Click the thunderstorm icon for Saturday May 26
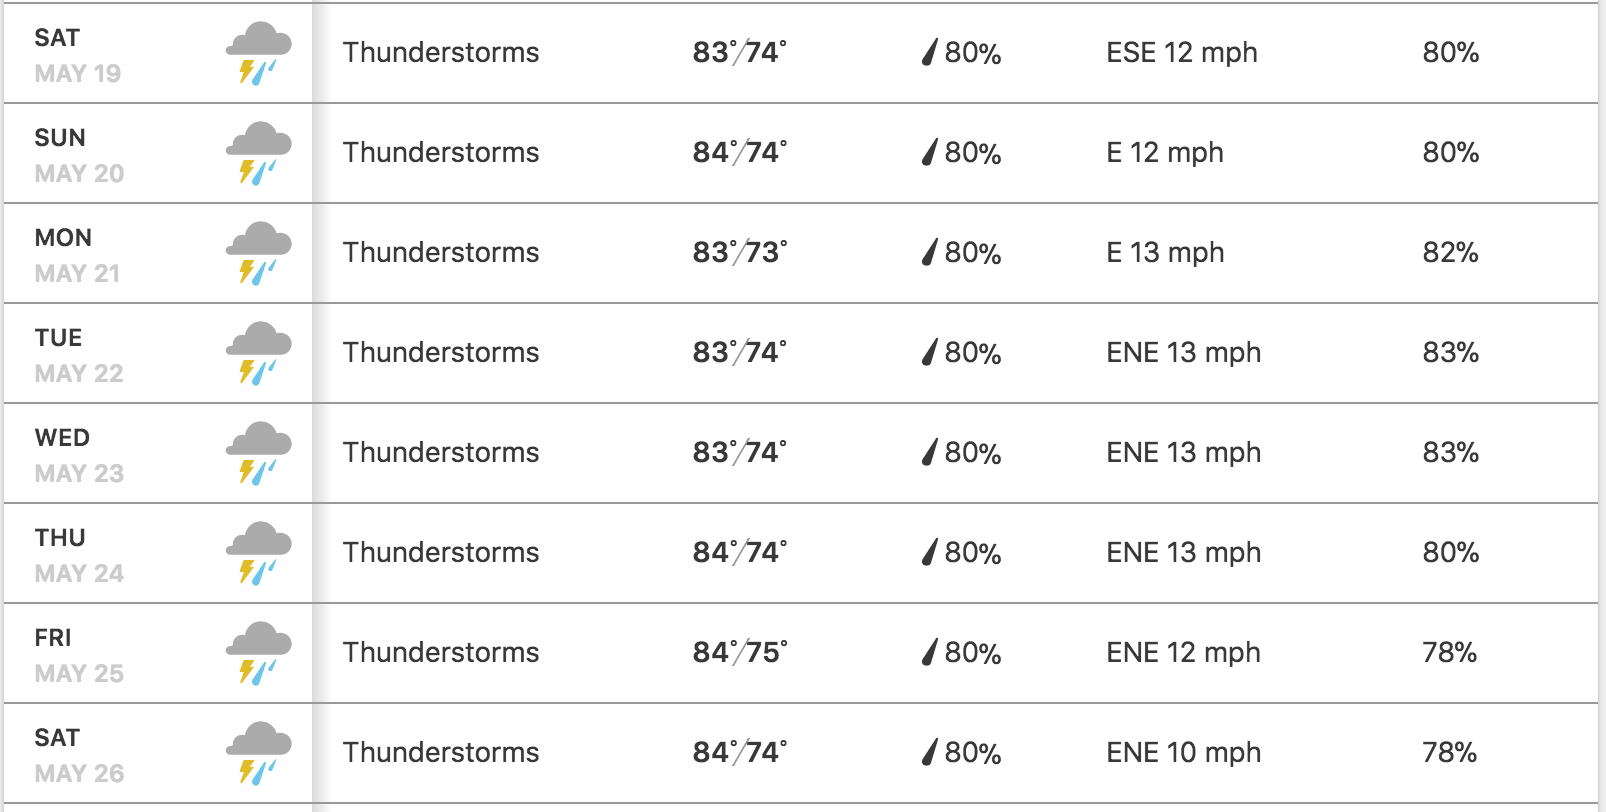The width and height of the screenshot is (1606, 812). point(258,754)
